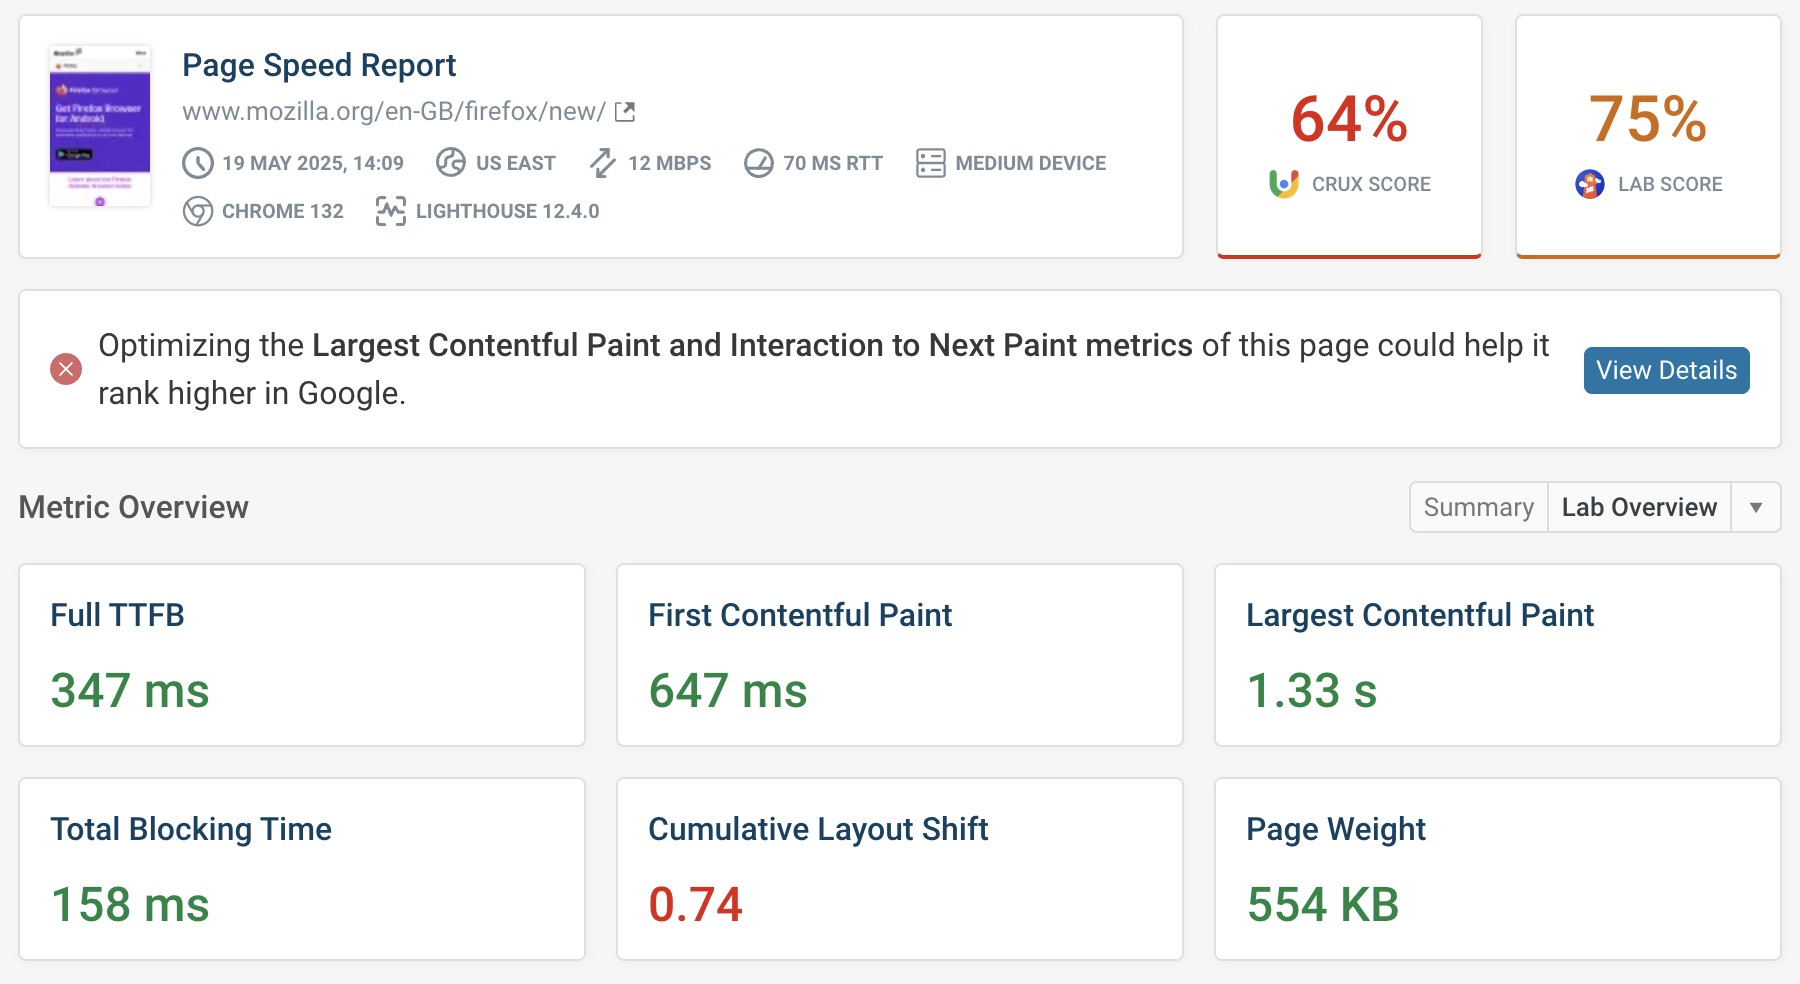Open the external link icon beside the URL
Image resolution: width=1800 pixels, height=984 pixels.
point(625,111)
